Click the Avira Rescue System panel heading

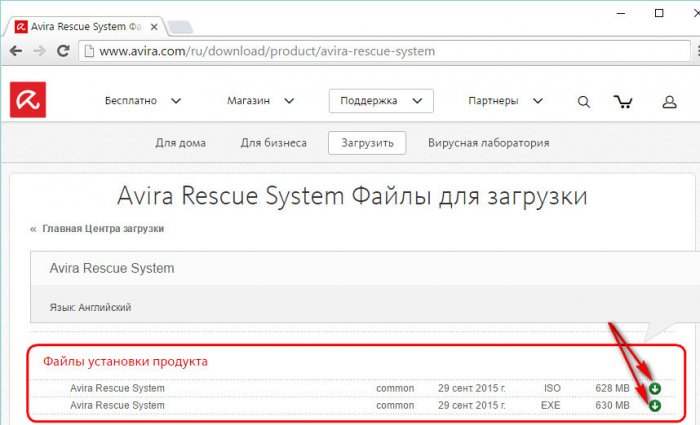(x=112, y=268)
